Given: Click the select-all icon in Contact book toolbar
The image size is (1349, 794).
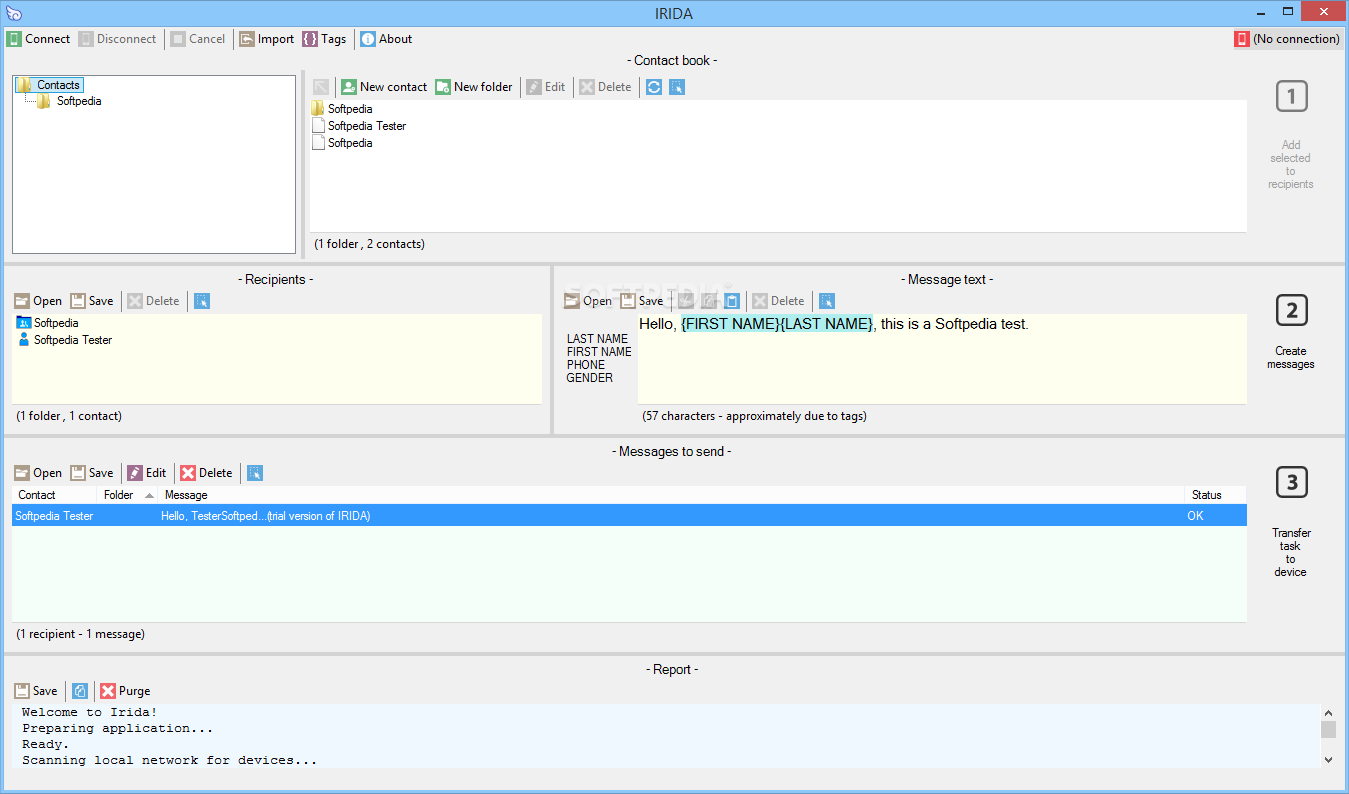Looking at the screenshot, I should [677, 87].
